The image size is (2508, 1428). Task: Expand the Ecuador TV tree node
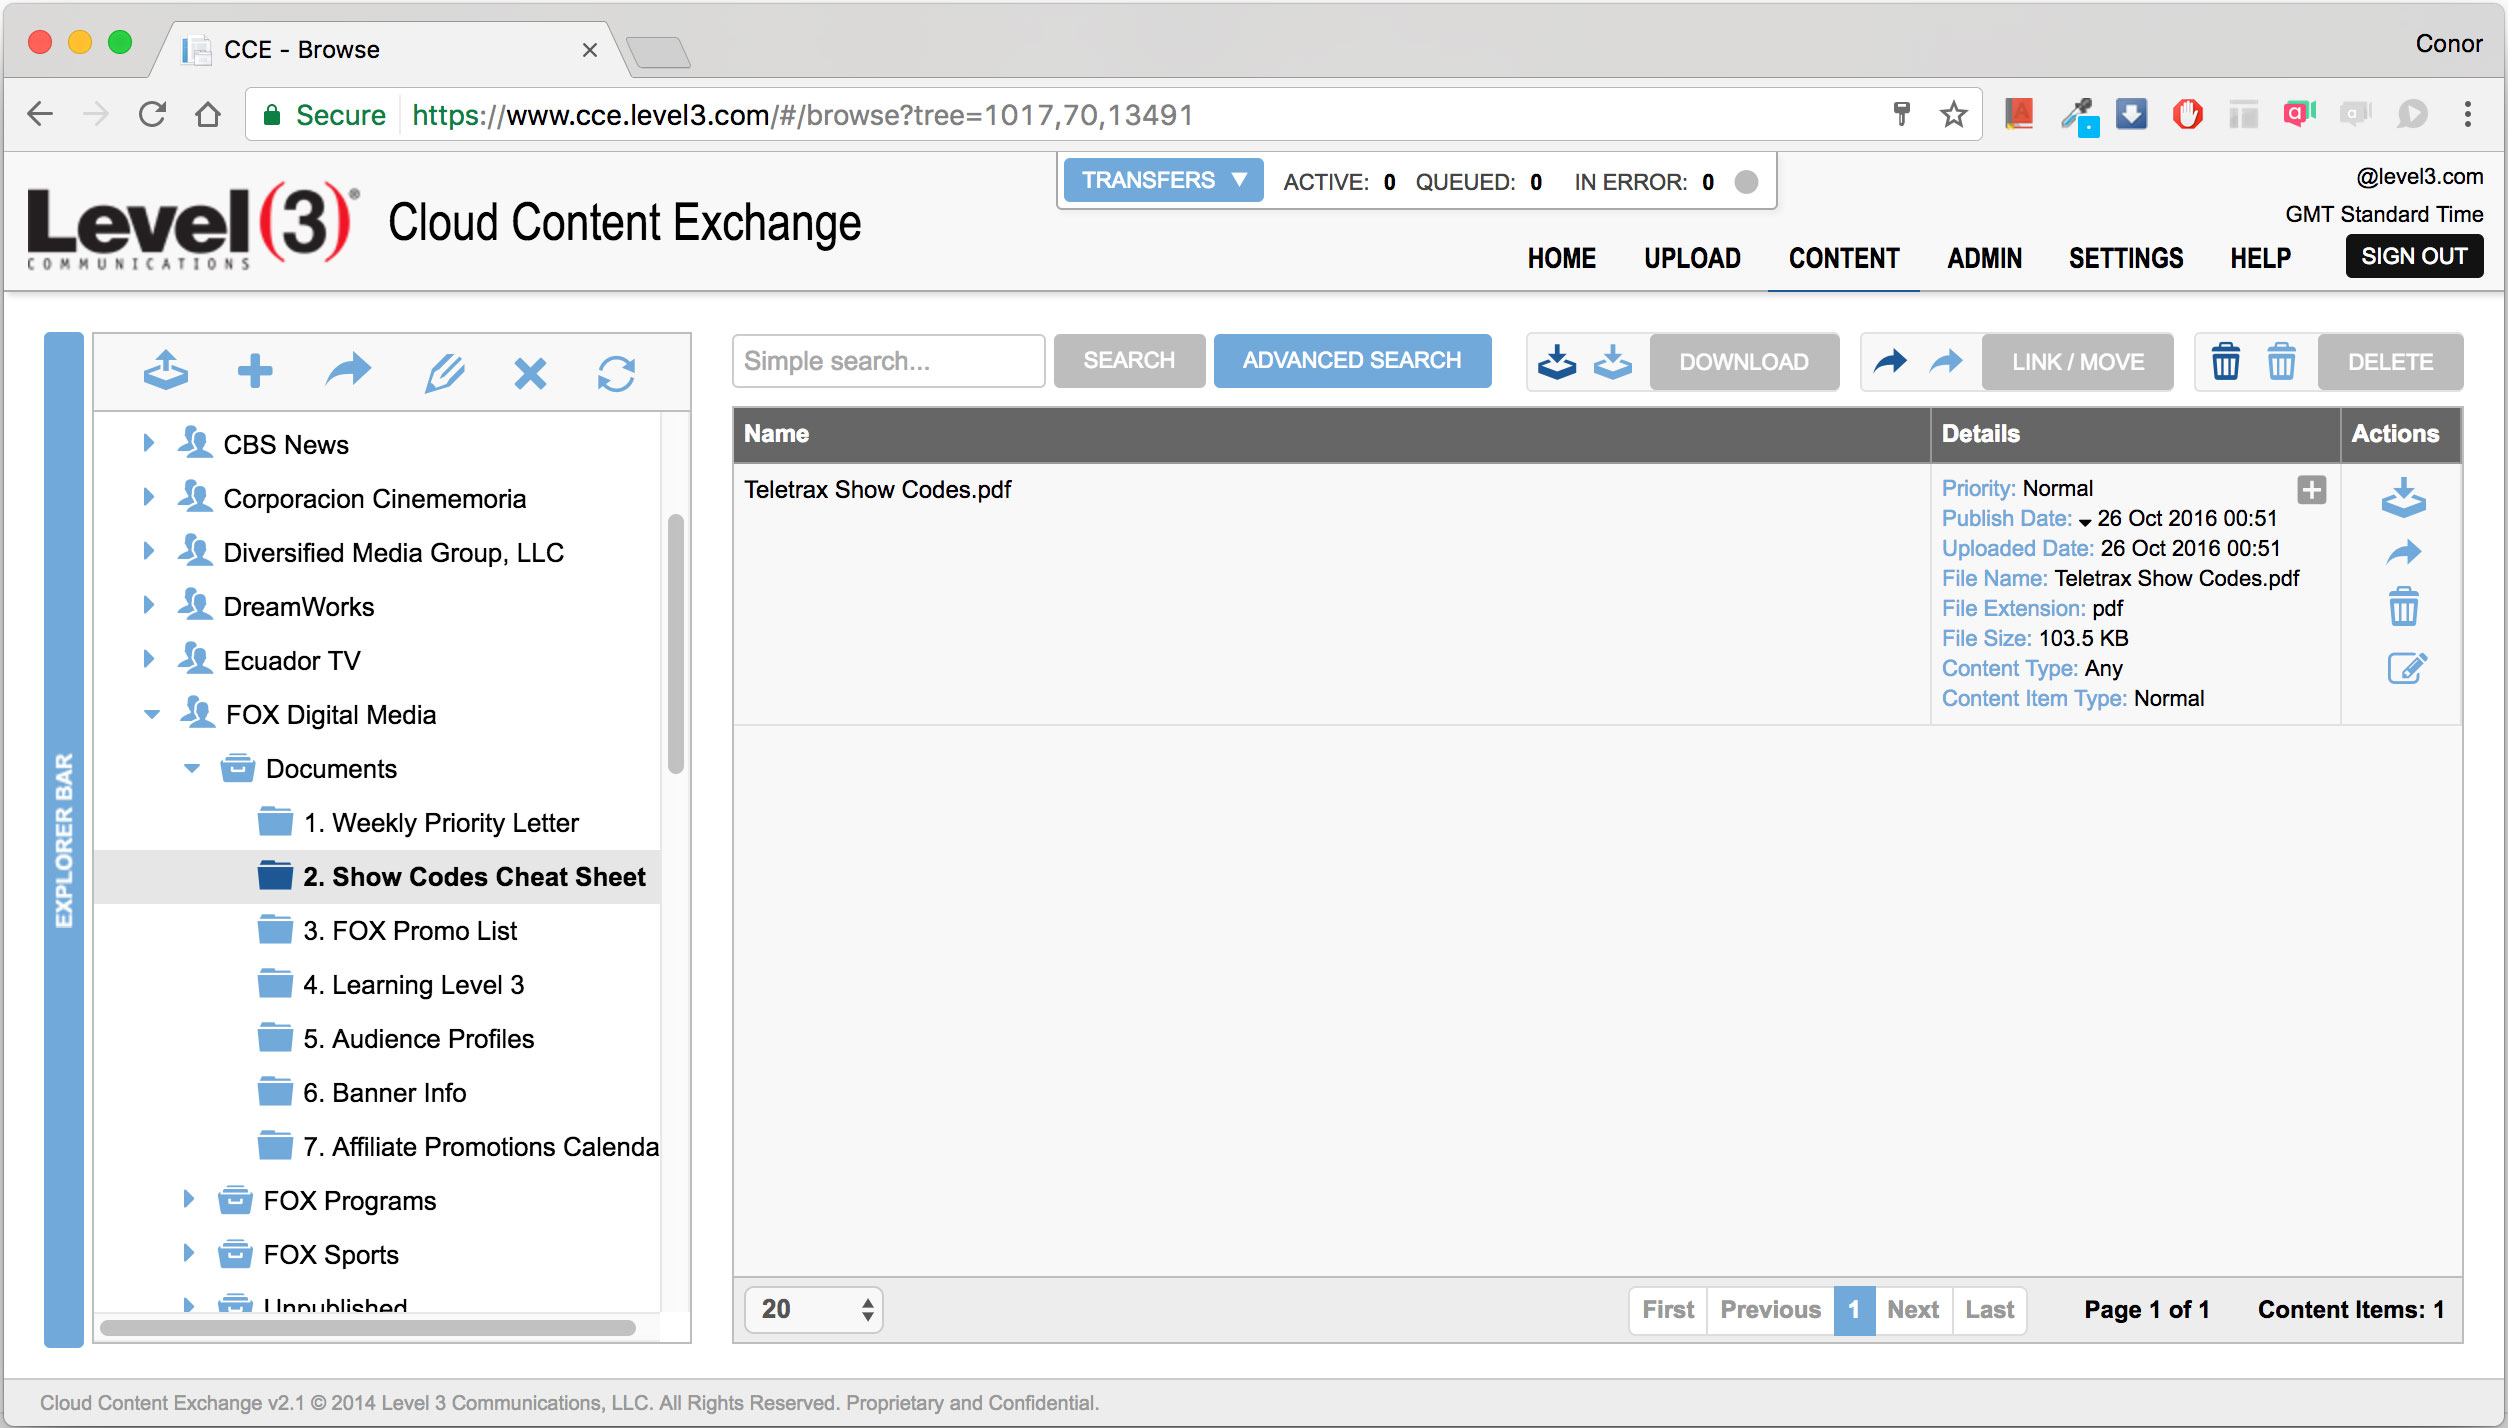pos(148,659)
